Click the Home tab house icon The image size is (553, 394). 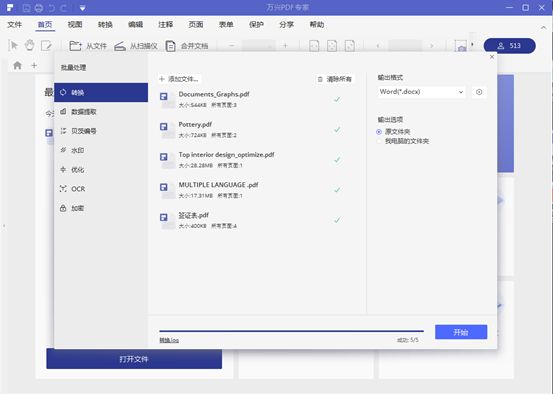point(17,65)
